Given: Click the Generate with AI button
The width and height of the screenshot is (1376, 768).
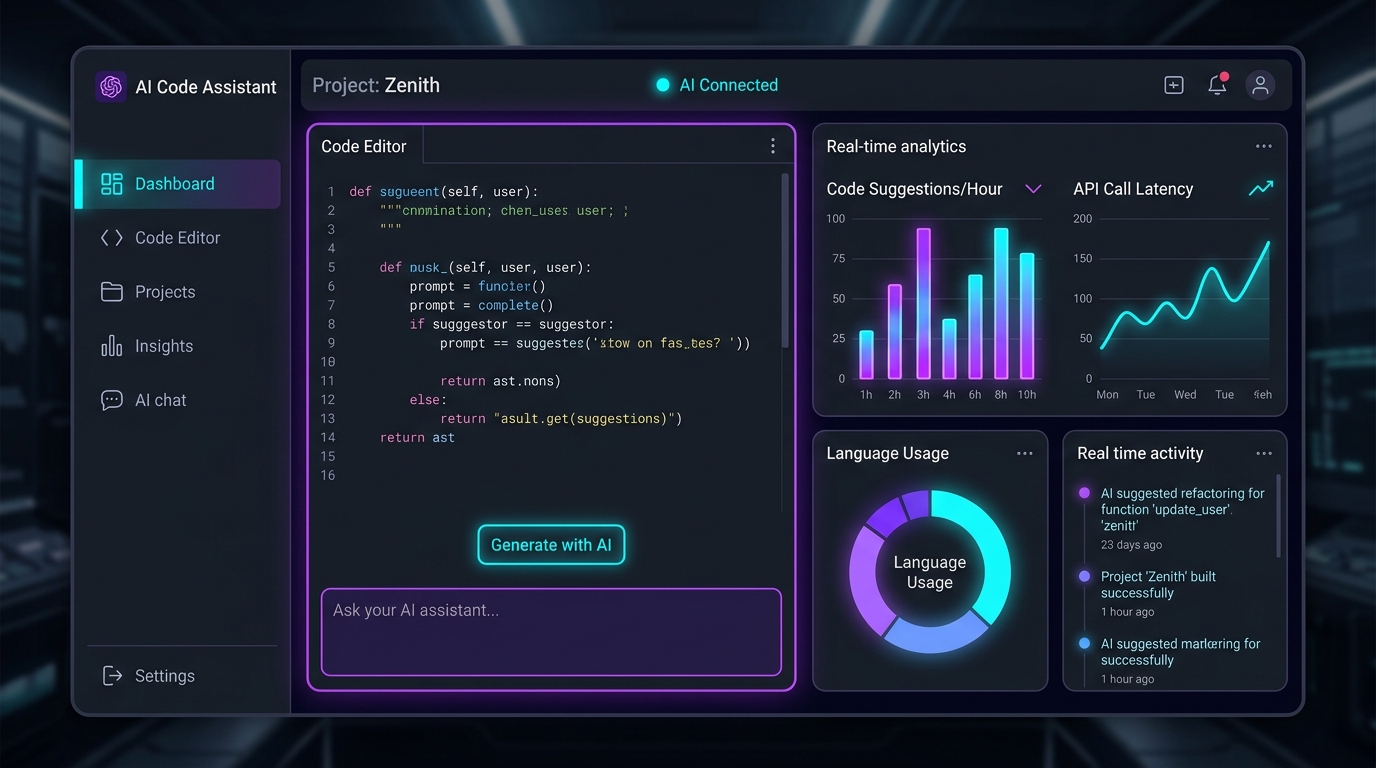Looking at the screenshot, I should pyautogui.click(x=551, y=545).
